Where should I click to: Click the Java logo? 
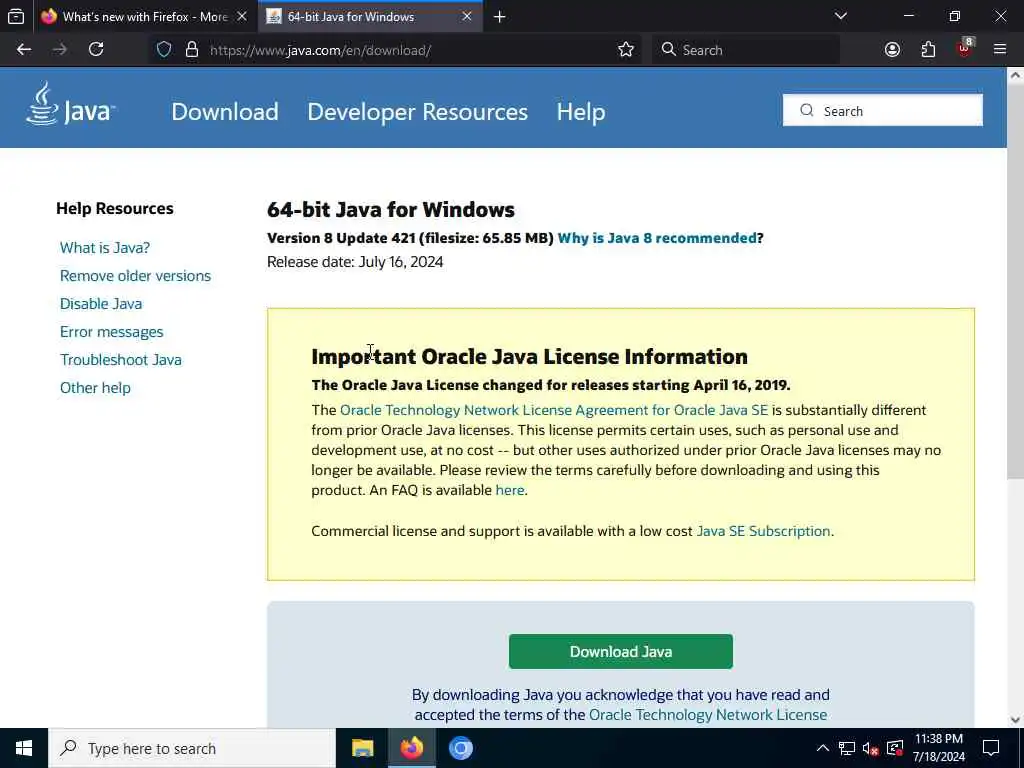(x=71, y=104)
